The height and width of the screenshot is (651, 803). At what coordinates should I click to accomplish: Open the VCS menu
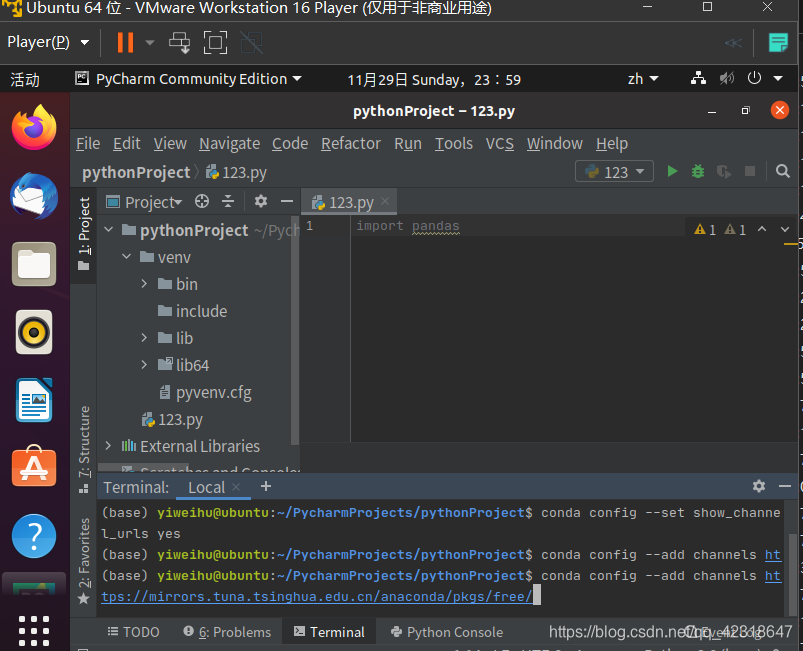click(500, 143)
